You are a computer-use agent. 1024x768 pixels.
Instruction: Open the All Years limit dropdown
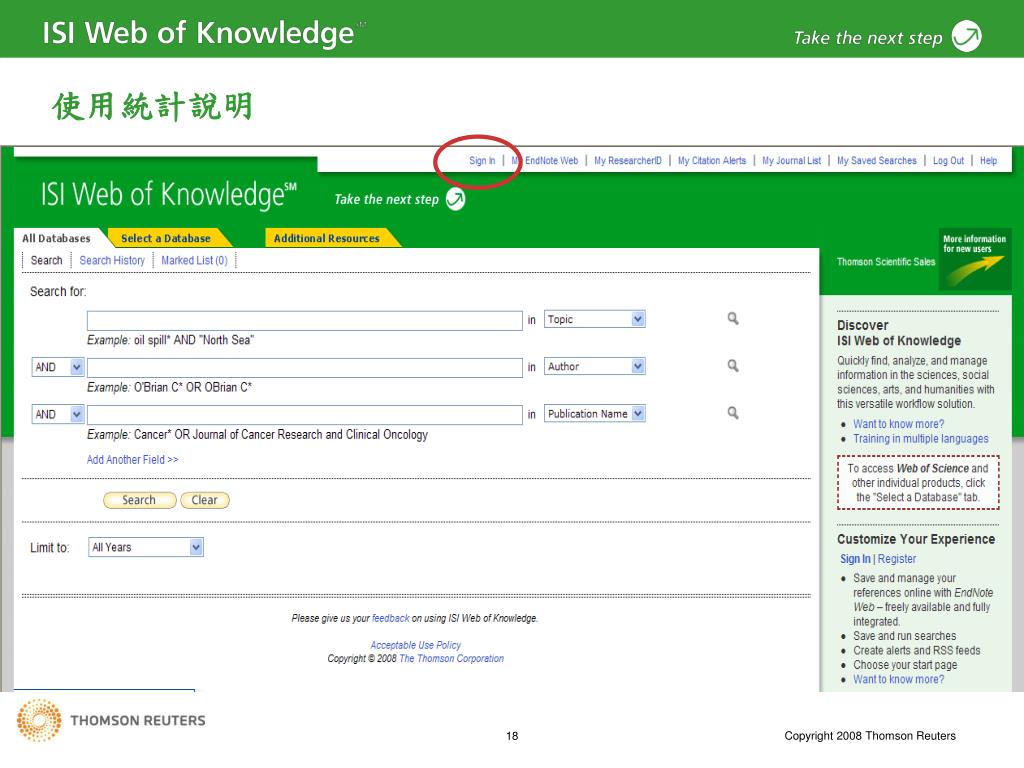[146, 547]
